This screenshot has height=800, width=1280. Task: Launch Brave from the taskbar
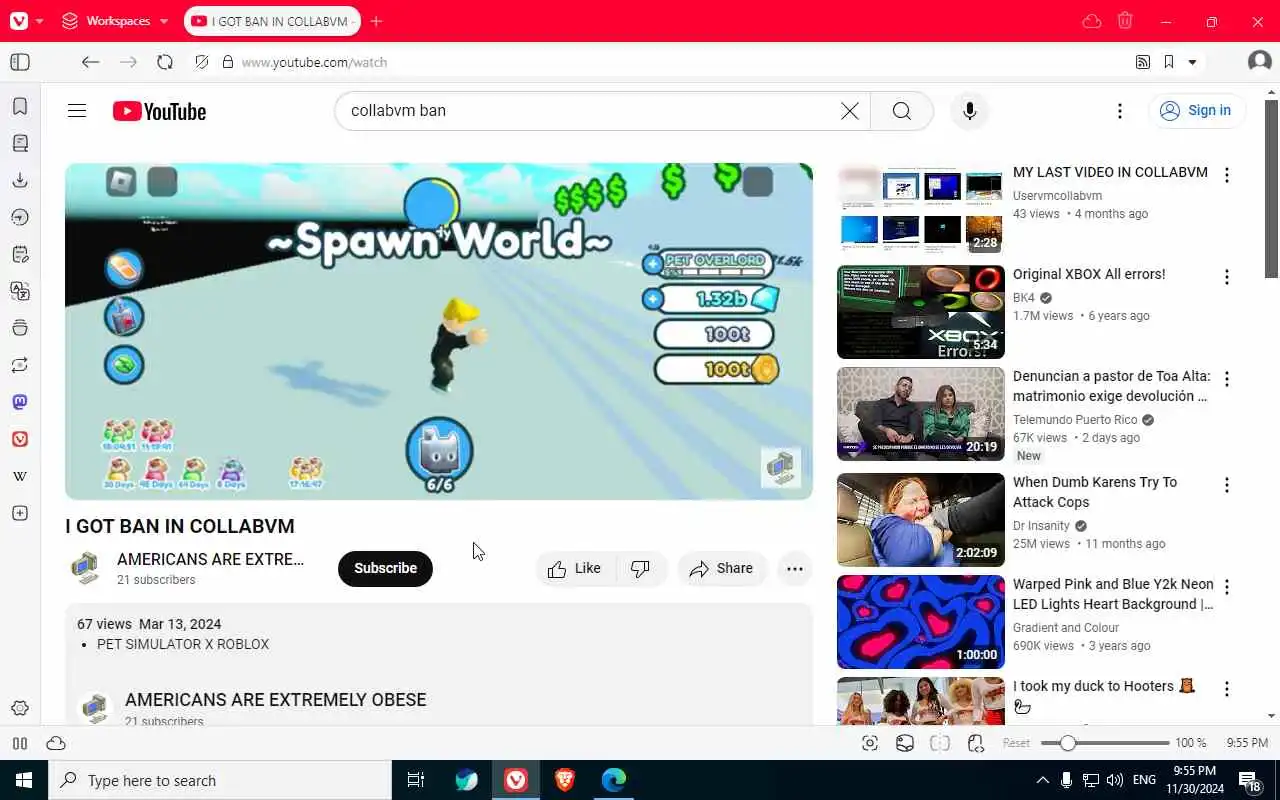click(565, 780)
